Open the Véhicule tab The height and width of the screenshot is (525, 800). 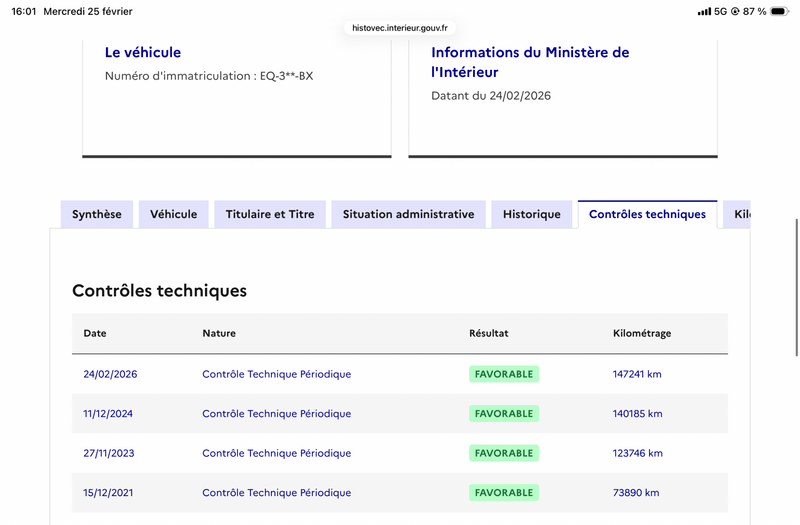(174, 214)
